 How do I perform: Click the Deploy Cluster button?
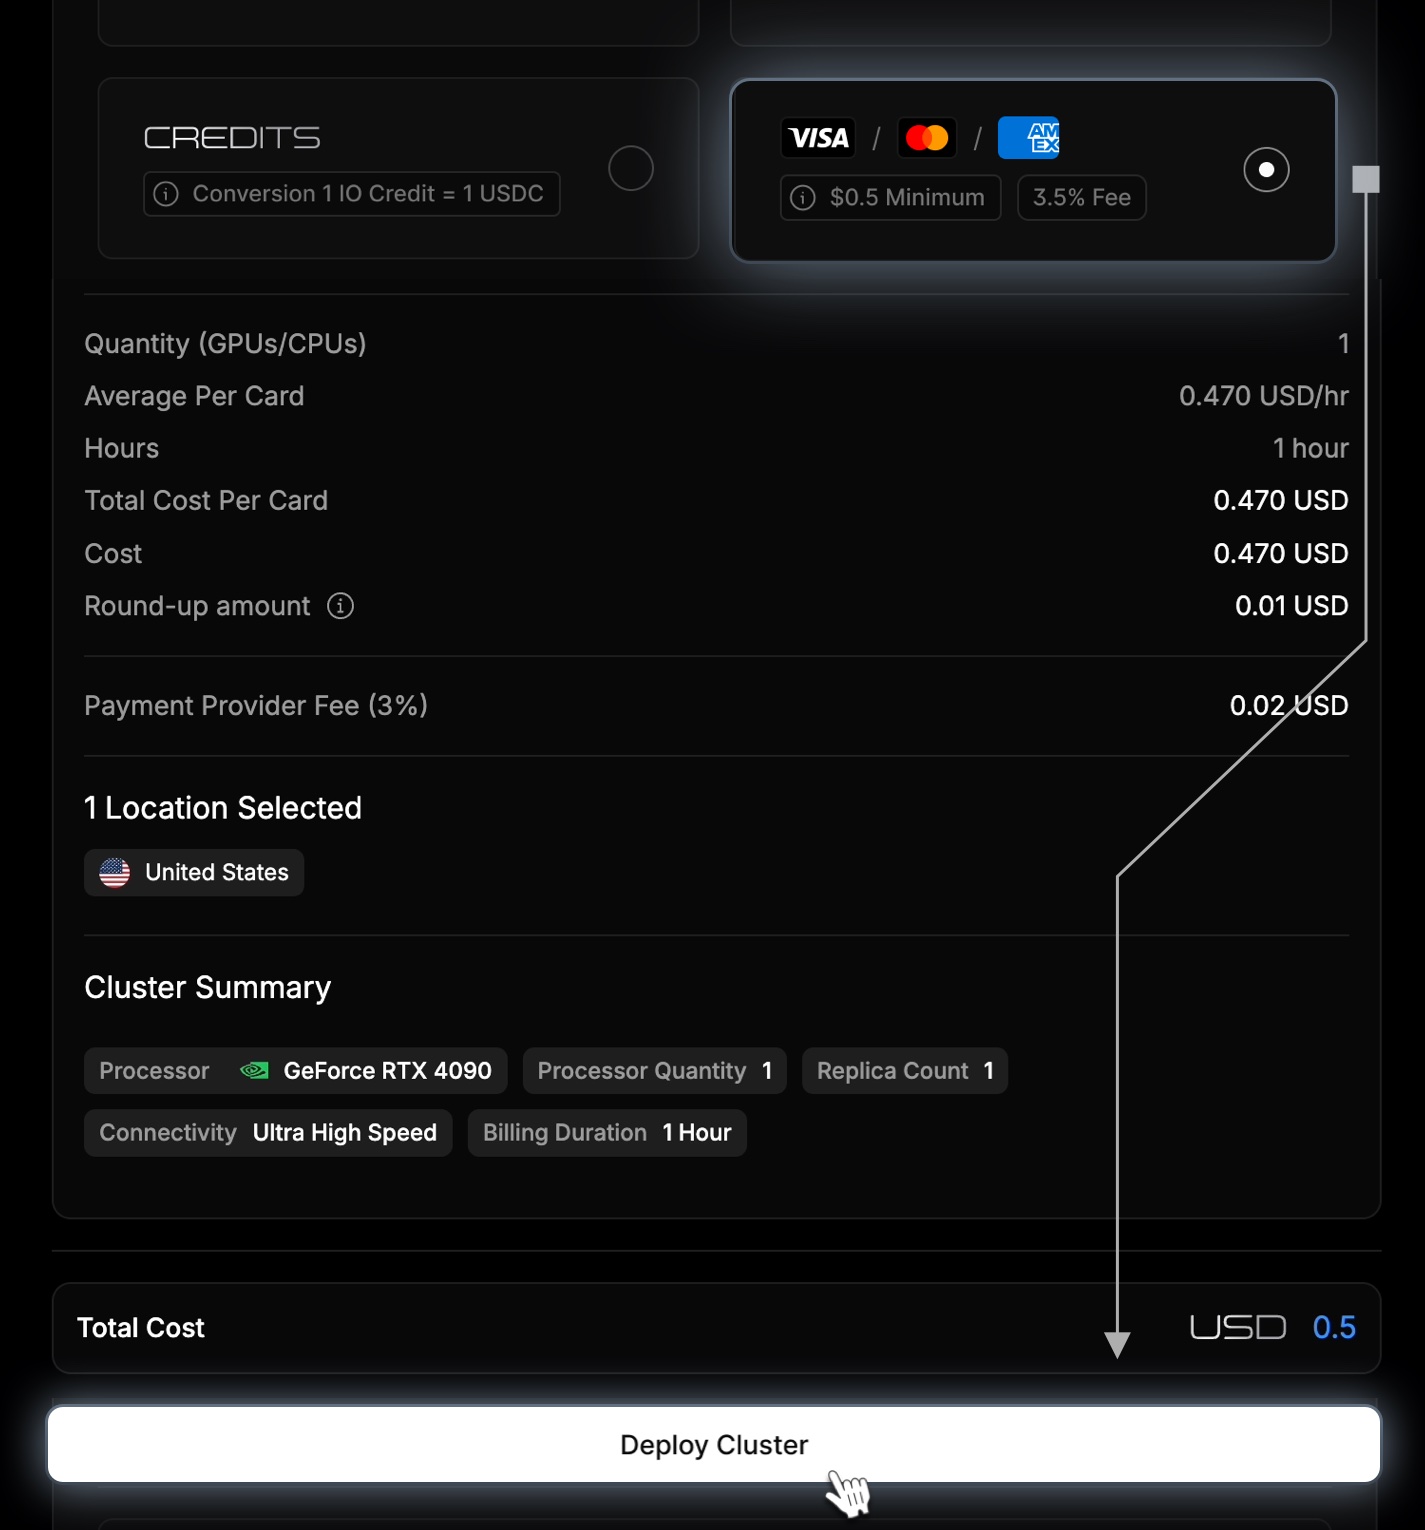click(x=714, y=1444)
